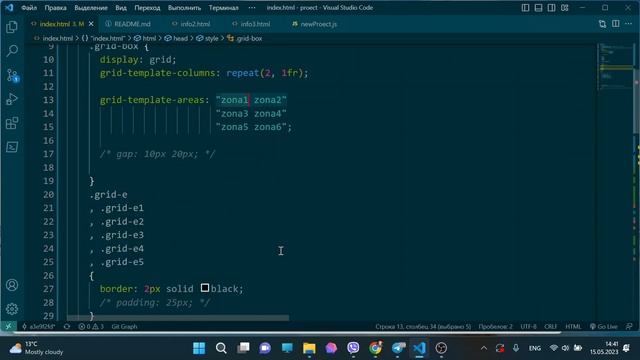Image resolution: width=640 pixels, height=360 pixels.
Task: Open the Accounts menu icon
Action: [x=12, y=285]
